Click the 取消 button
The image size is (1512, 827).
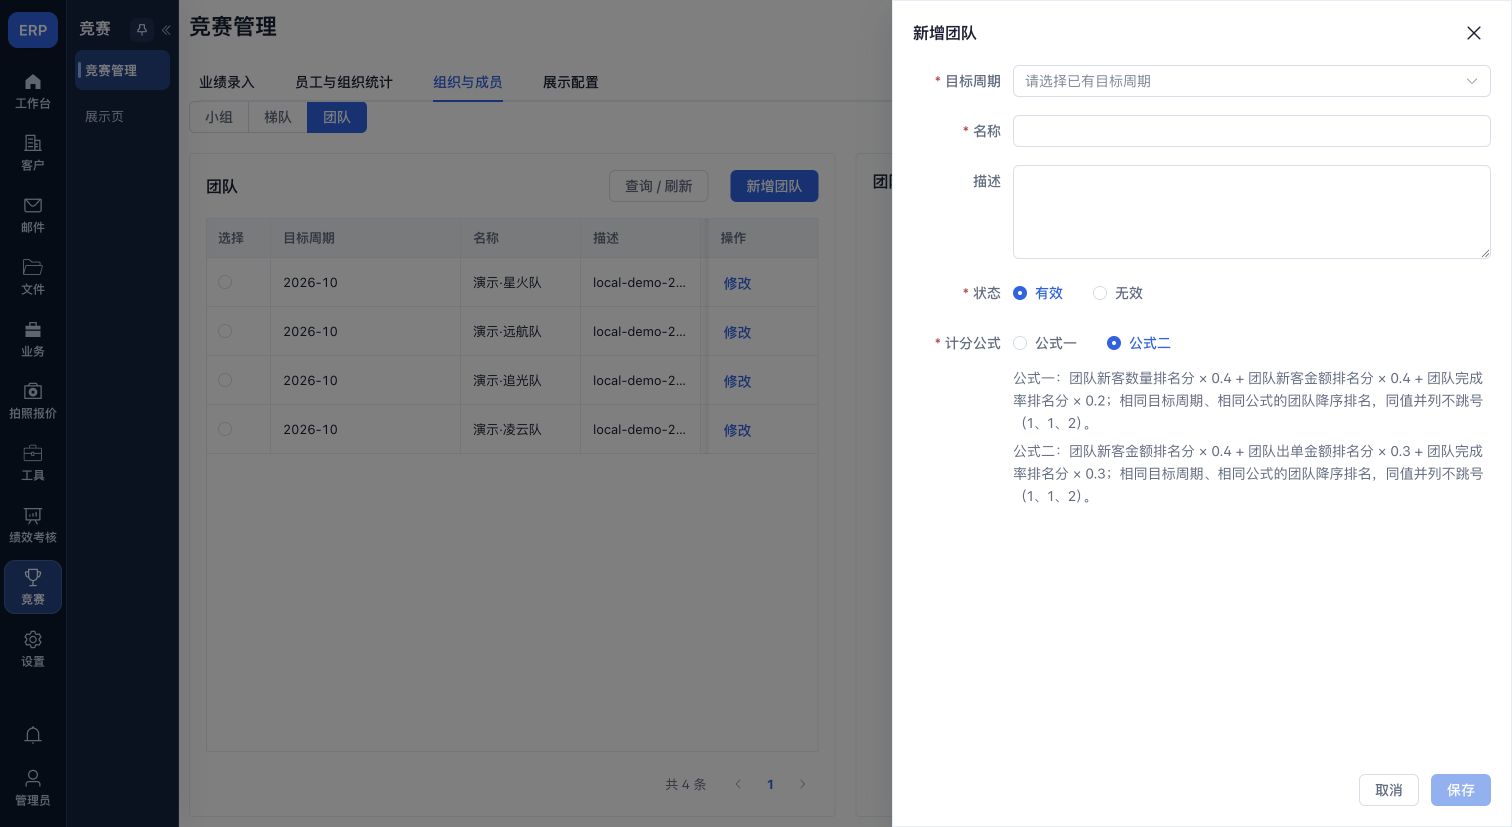tap(1389, 790)
